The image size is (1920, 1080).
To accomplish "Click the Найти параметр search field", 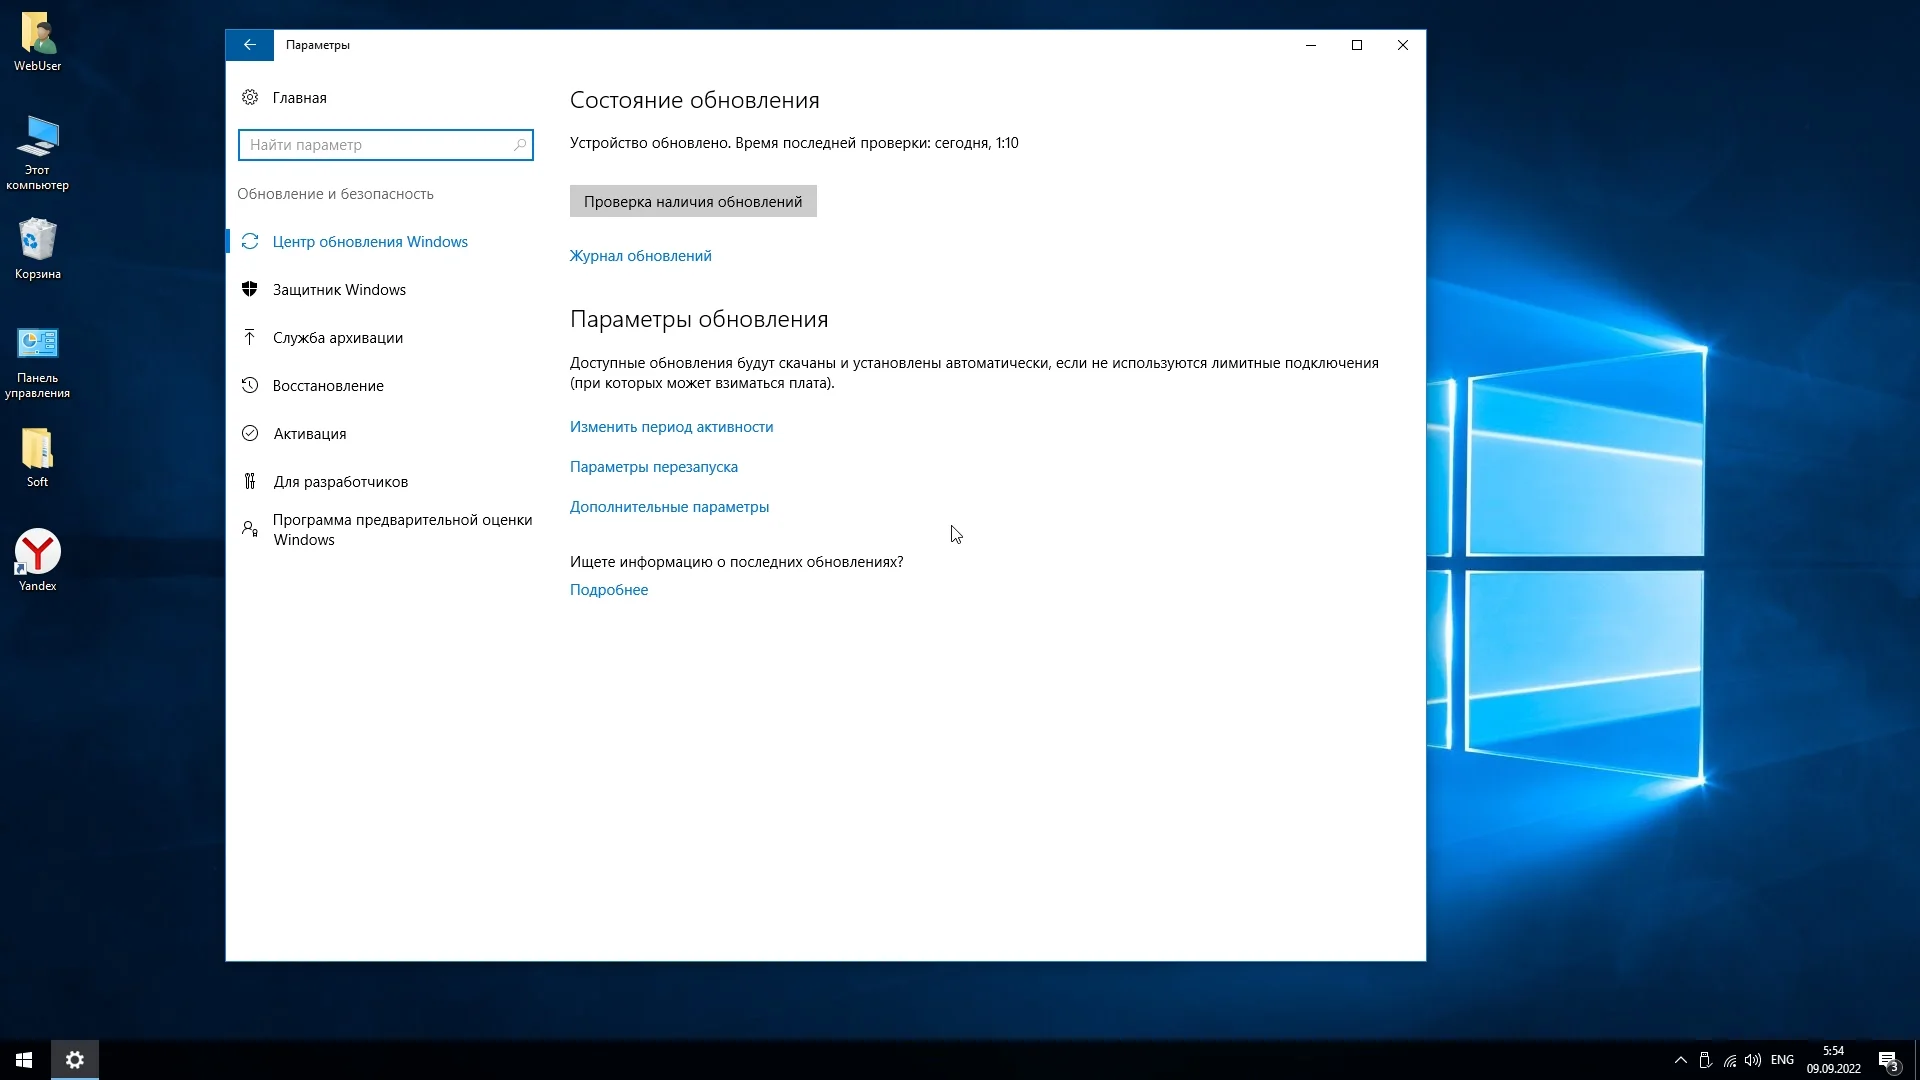I will (375, 145).
